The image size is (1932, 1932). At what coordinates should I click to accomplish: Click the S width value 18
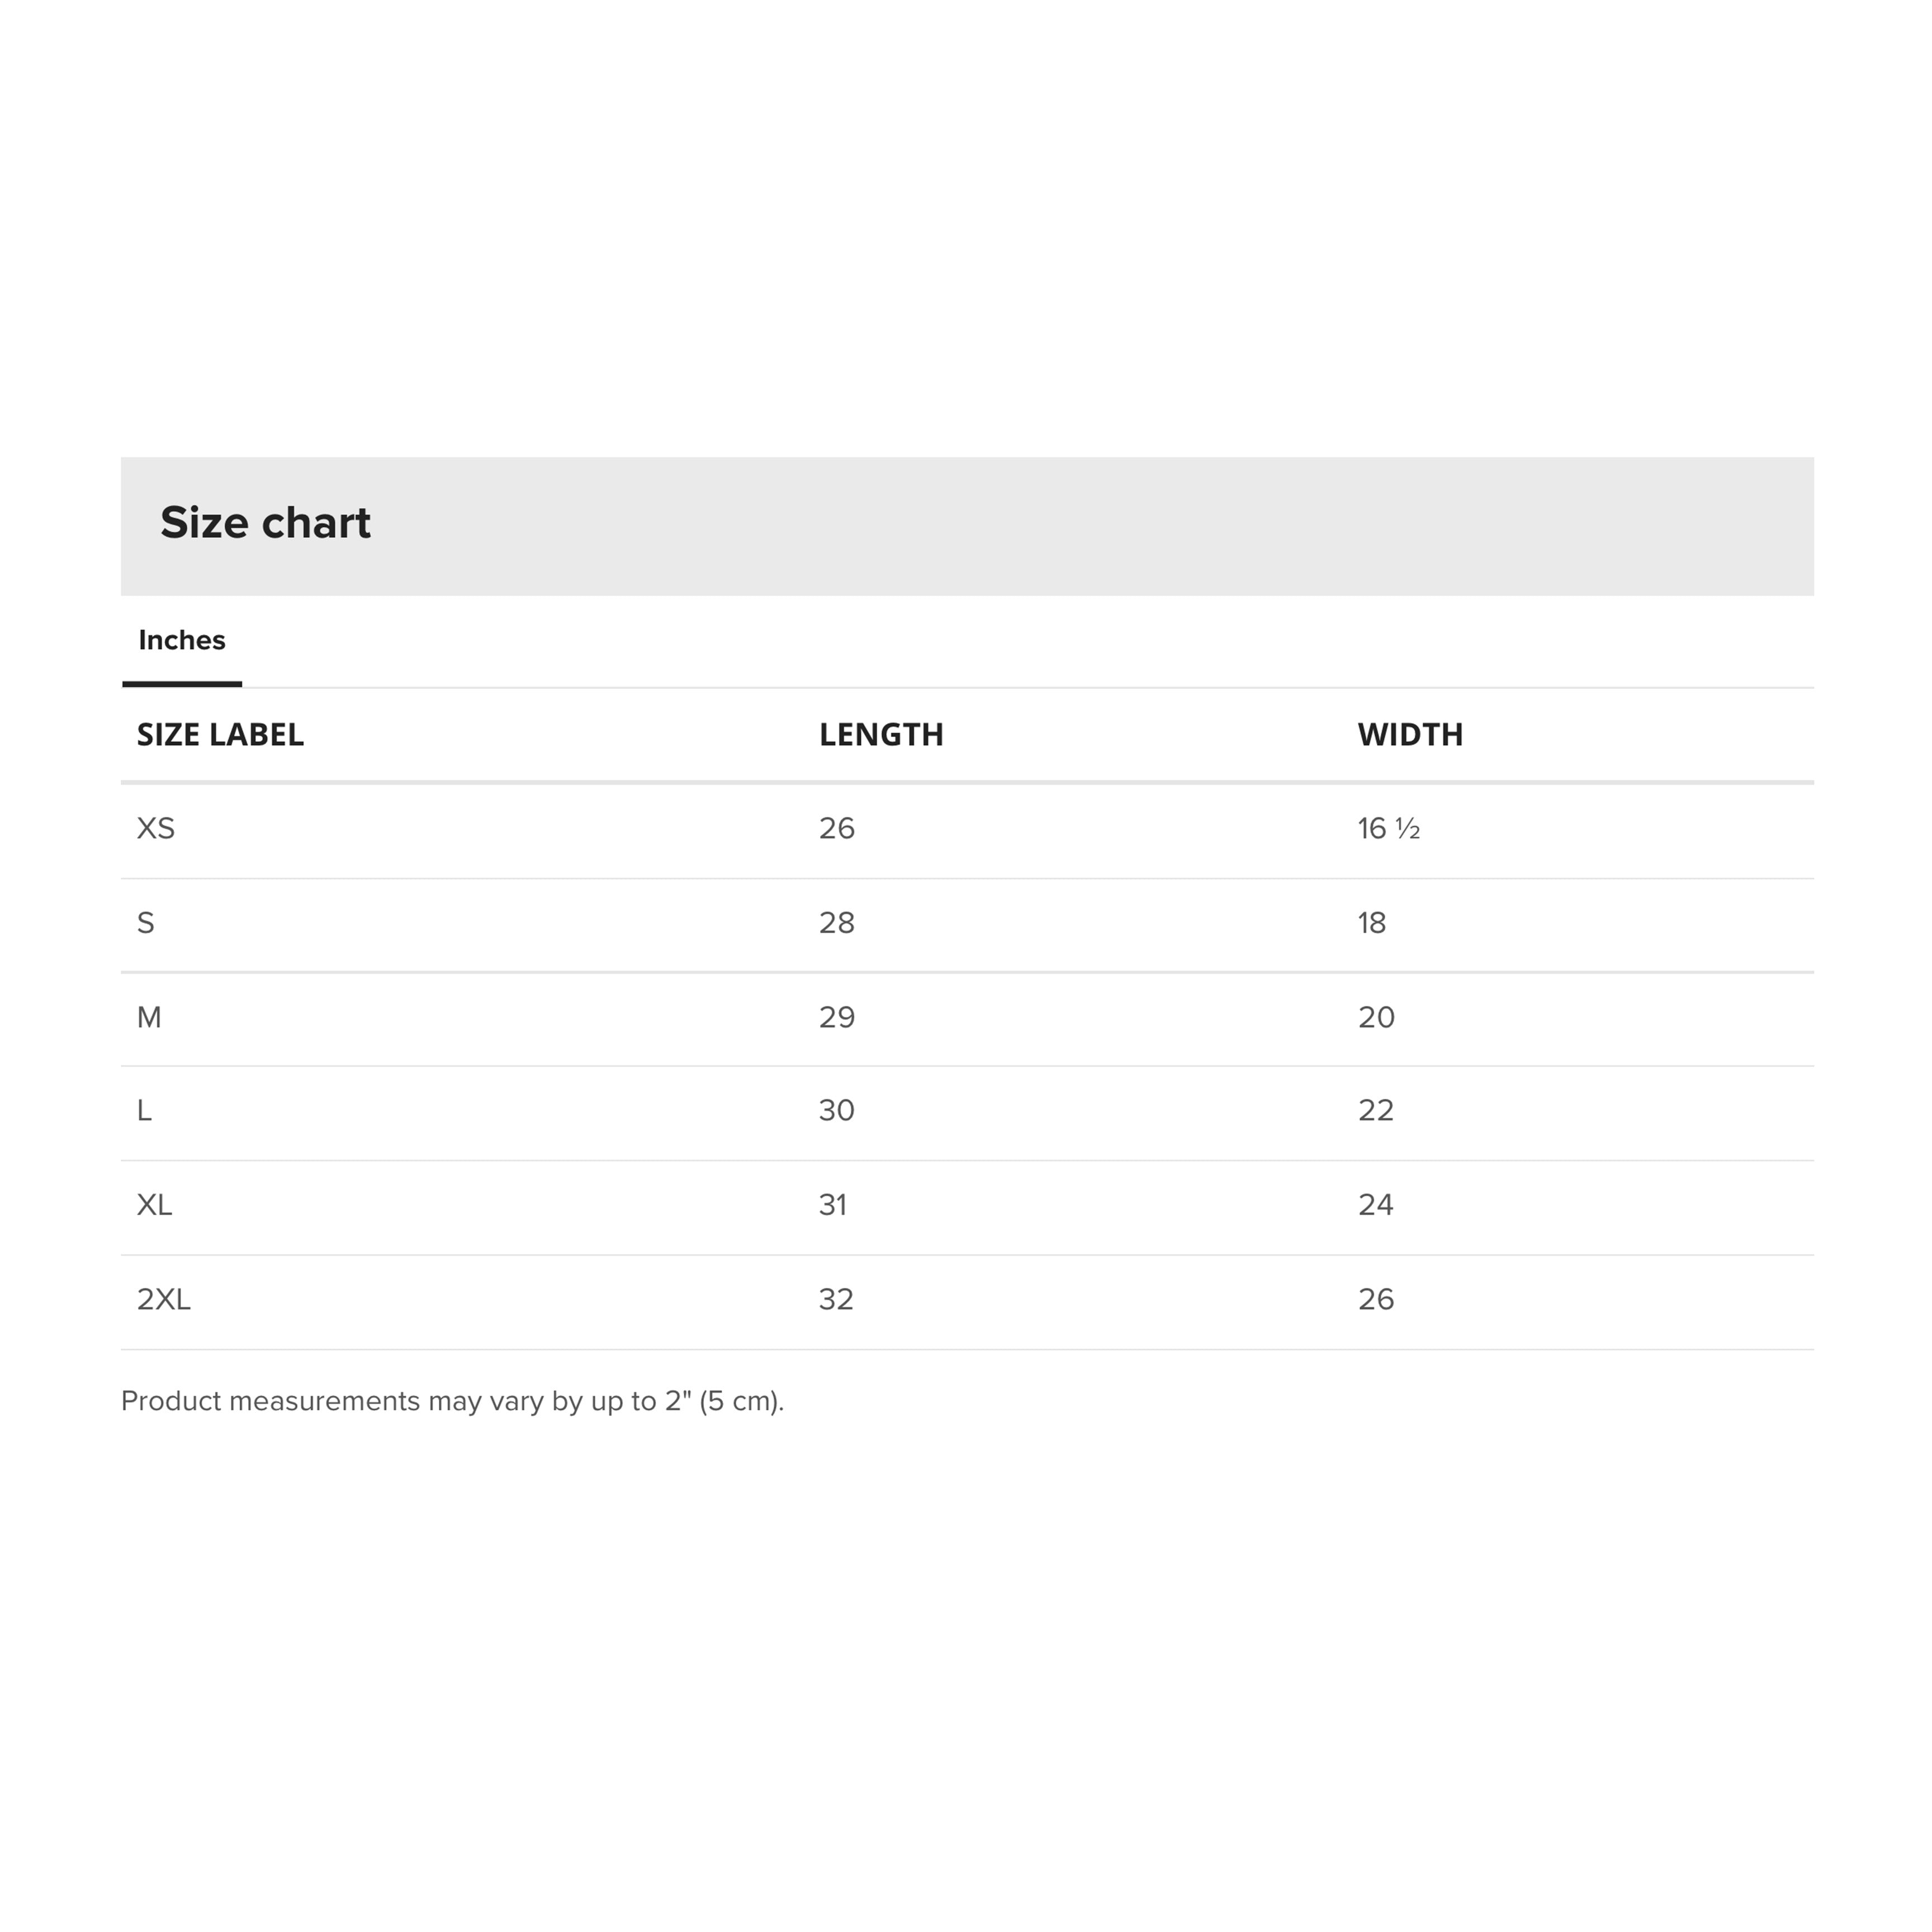pyautogui.click(x=1372, y=922)
